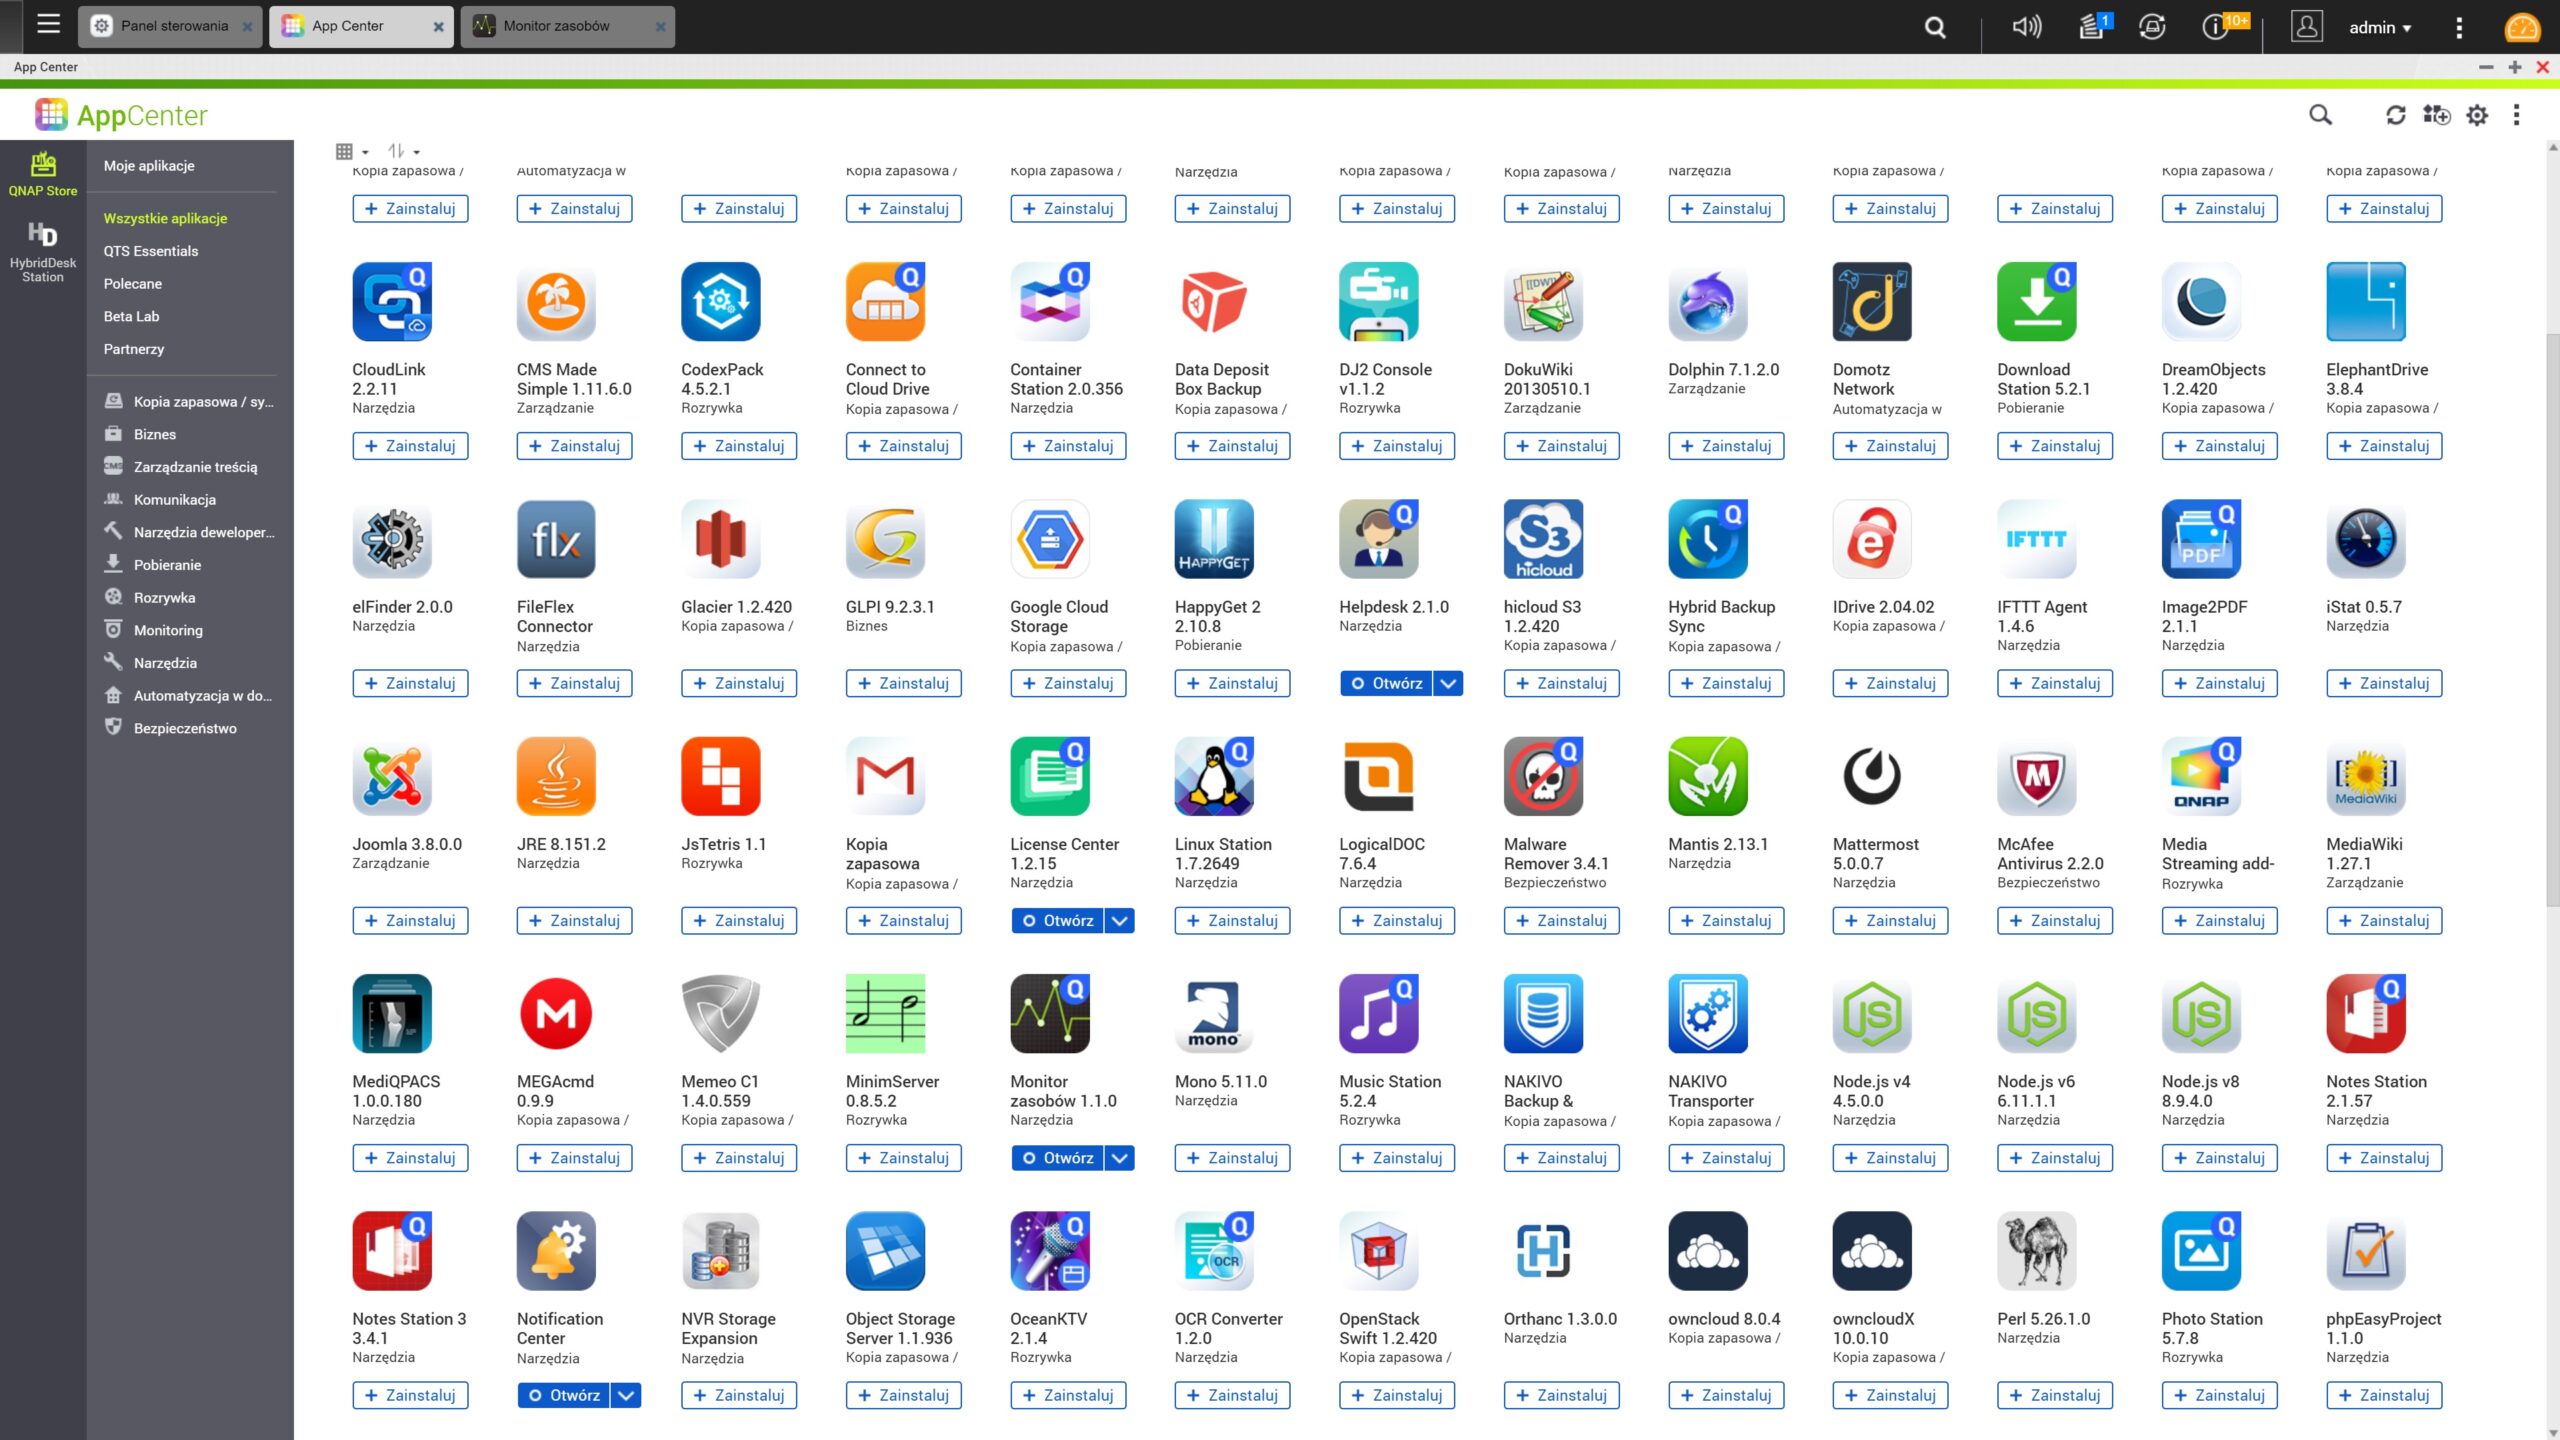
Task: Select QTS Essentials category
Action: click(151, 251)
